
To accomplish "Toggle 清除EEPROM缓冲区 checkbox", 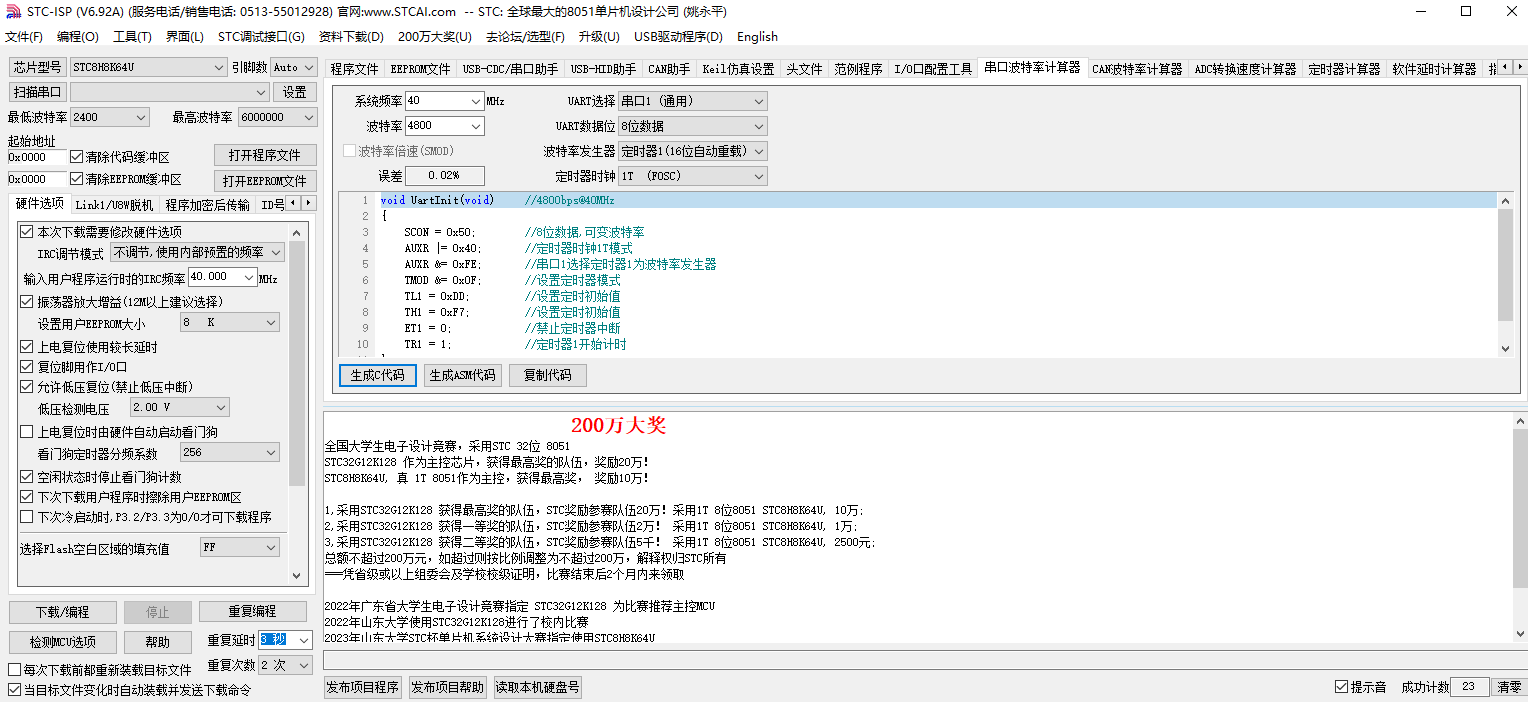I will pyautogui.click(x=77, y=179).
